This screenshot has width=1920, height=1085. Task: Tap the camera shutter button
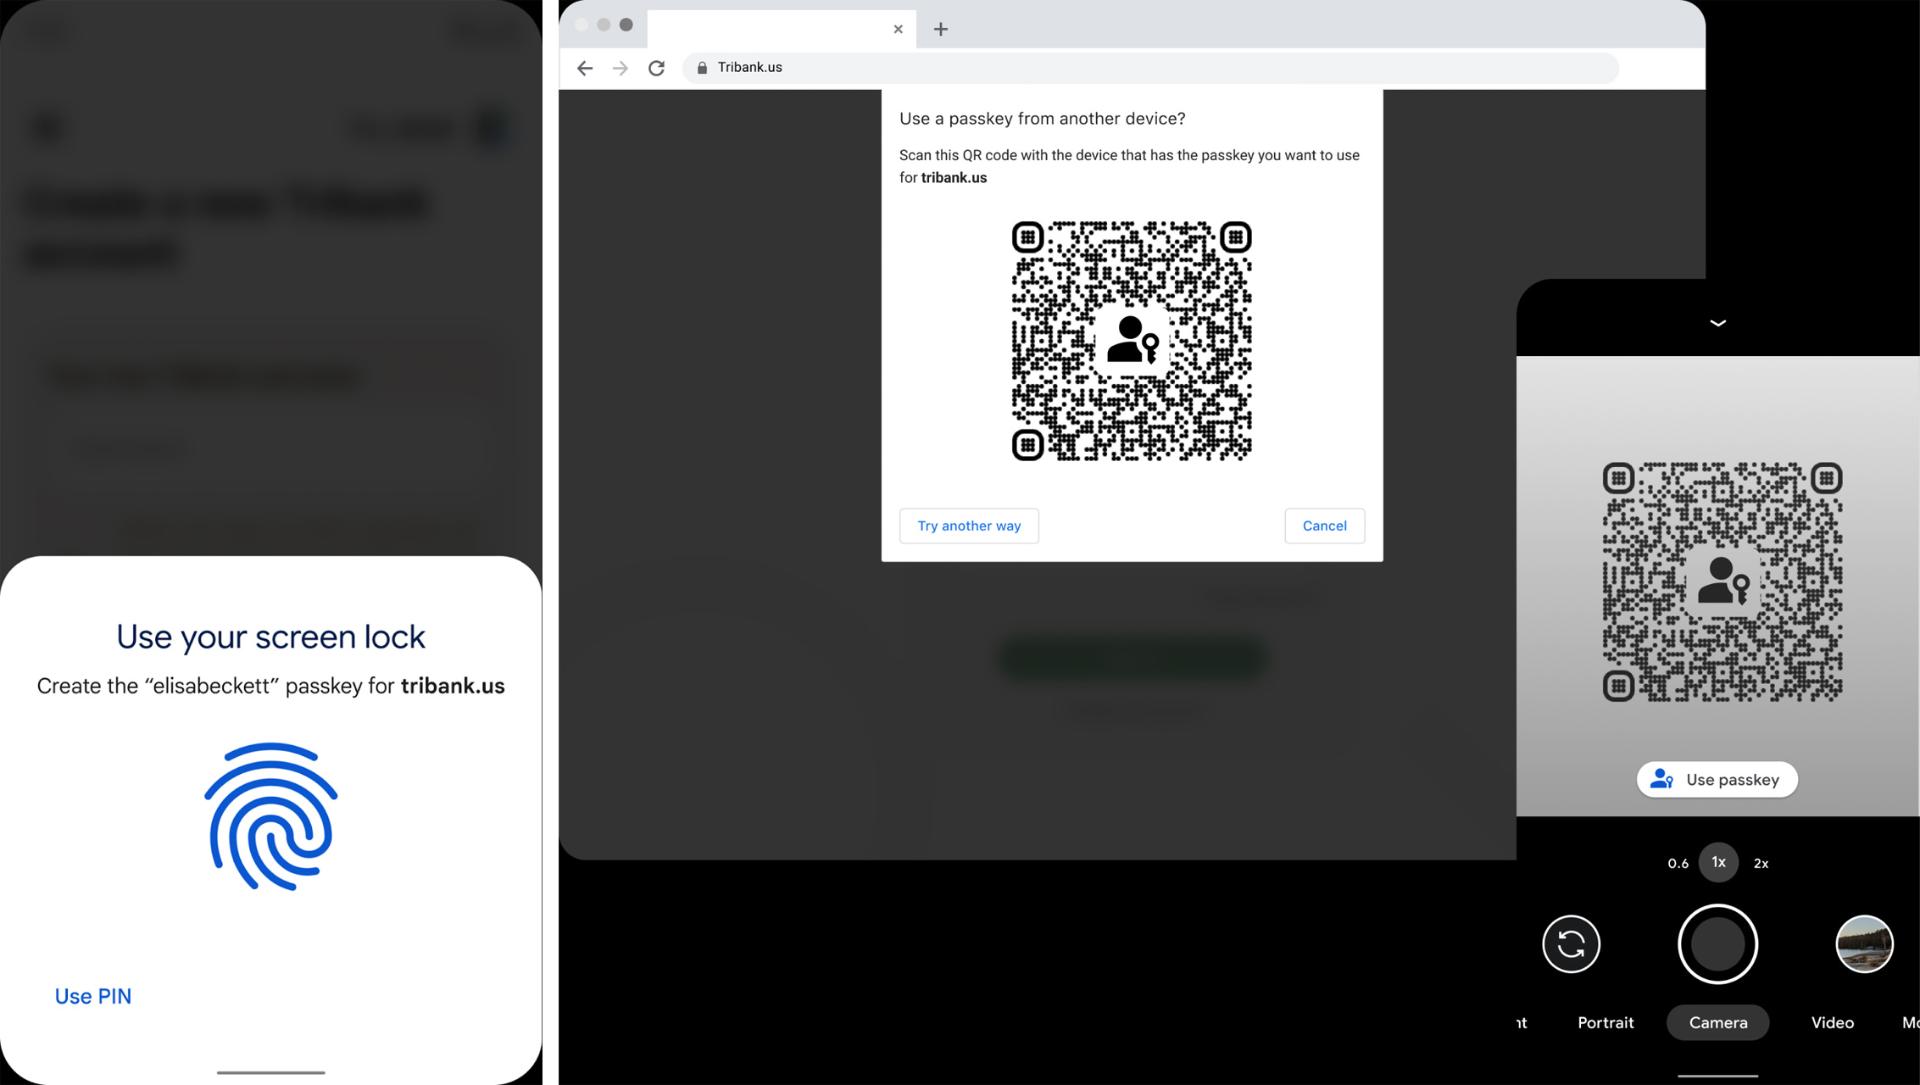tap(1718, 944)
